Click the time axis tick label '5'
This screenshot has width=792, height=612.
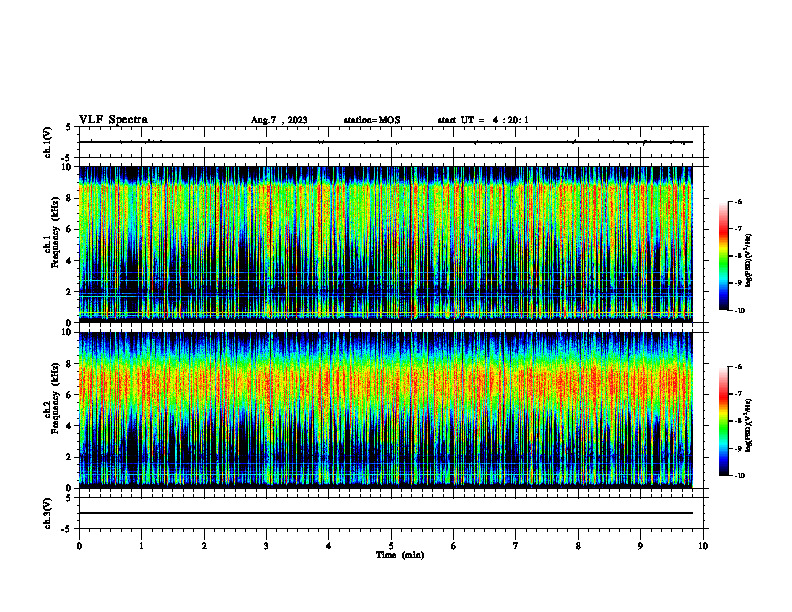point(391,546)
